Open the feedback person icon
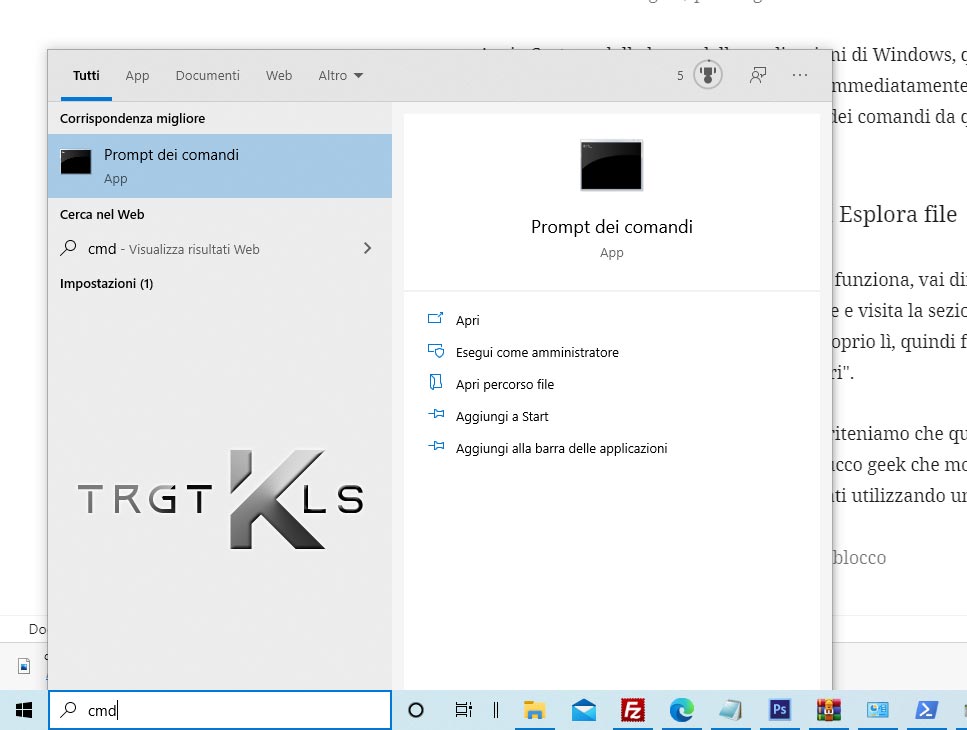 (x=758, y=76)
